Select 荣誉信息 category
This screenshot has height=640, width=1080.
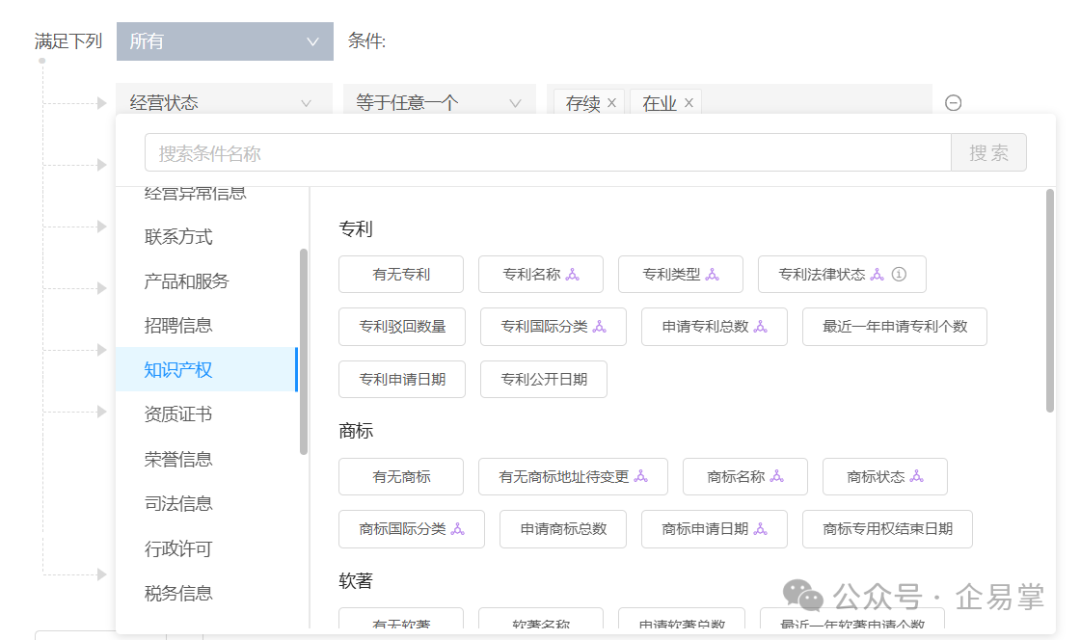point(207,460)
